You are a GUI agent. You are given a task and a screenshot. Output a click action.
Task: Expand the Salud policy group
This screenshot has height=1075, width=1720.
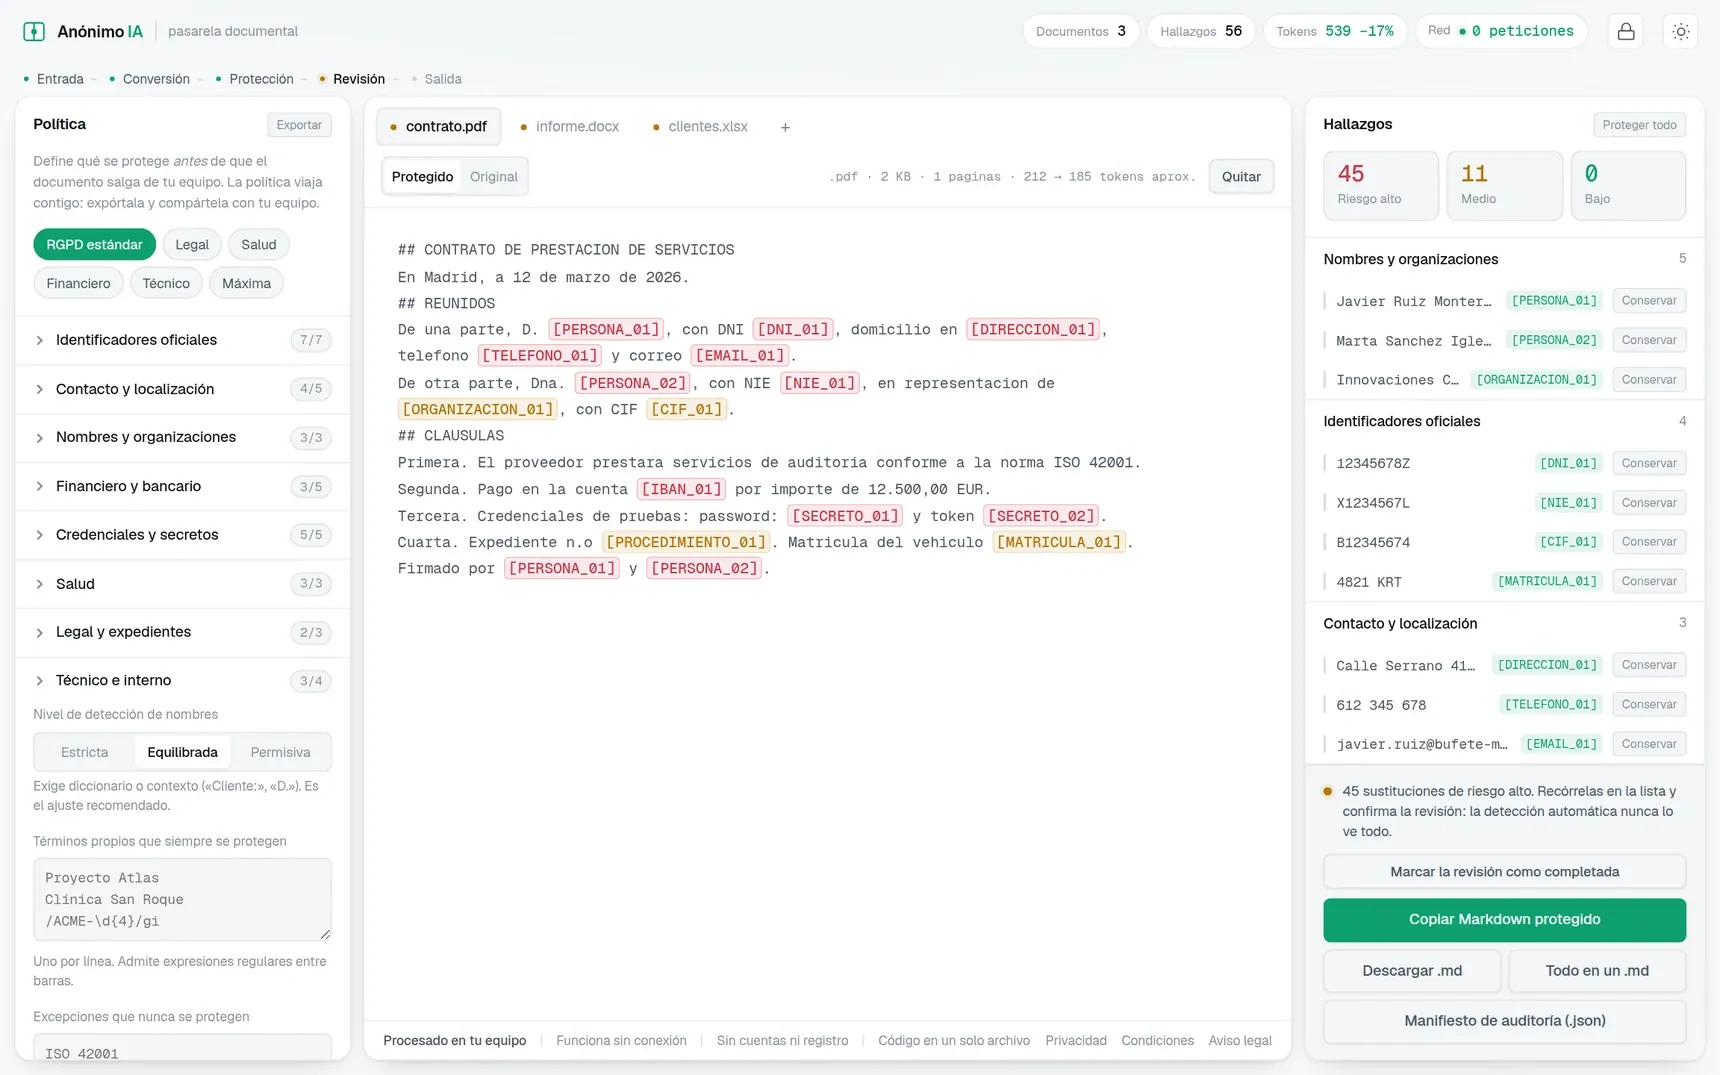[183, 584]
